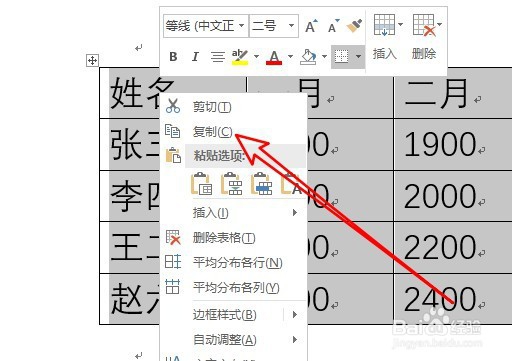Image resolution: width=512 pixels, height=361 pixels.
Task: Expand the 边框样式 submenu arrow
Action: (x=294, y=314)
